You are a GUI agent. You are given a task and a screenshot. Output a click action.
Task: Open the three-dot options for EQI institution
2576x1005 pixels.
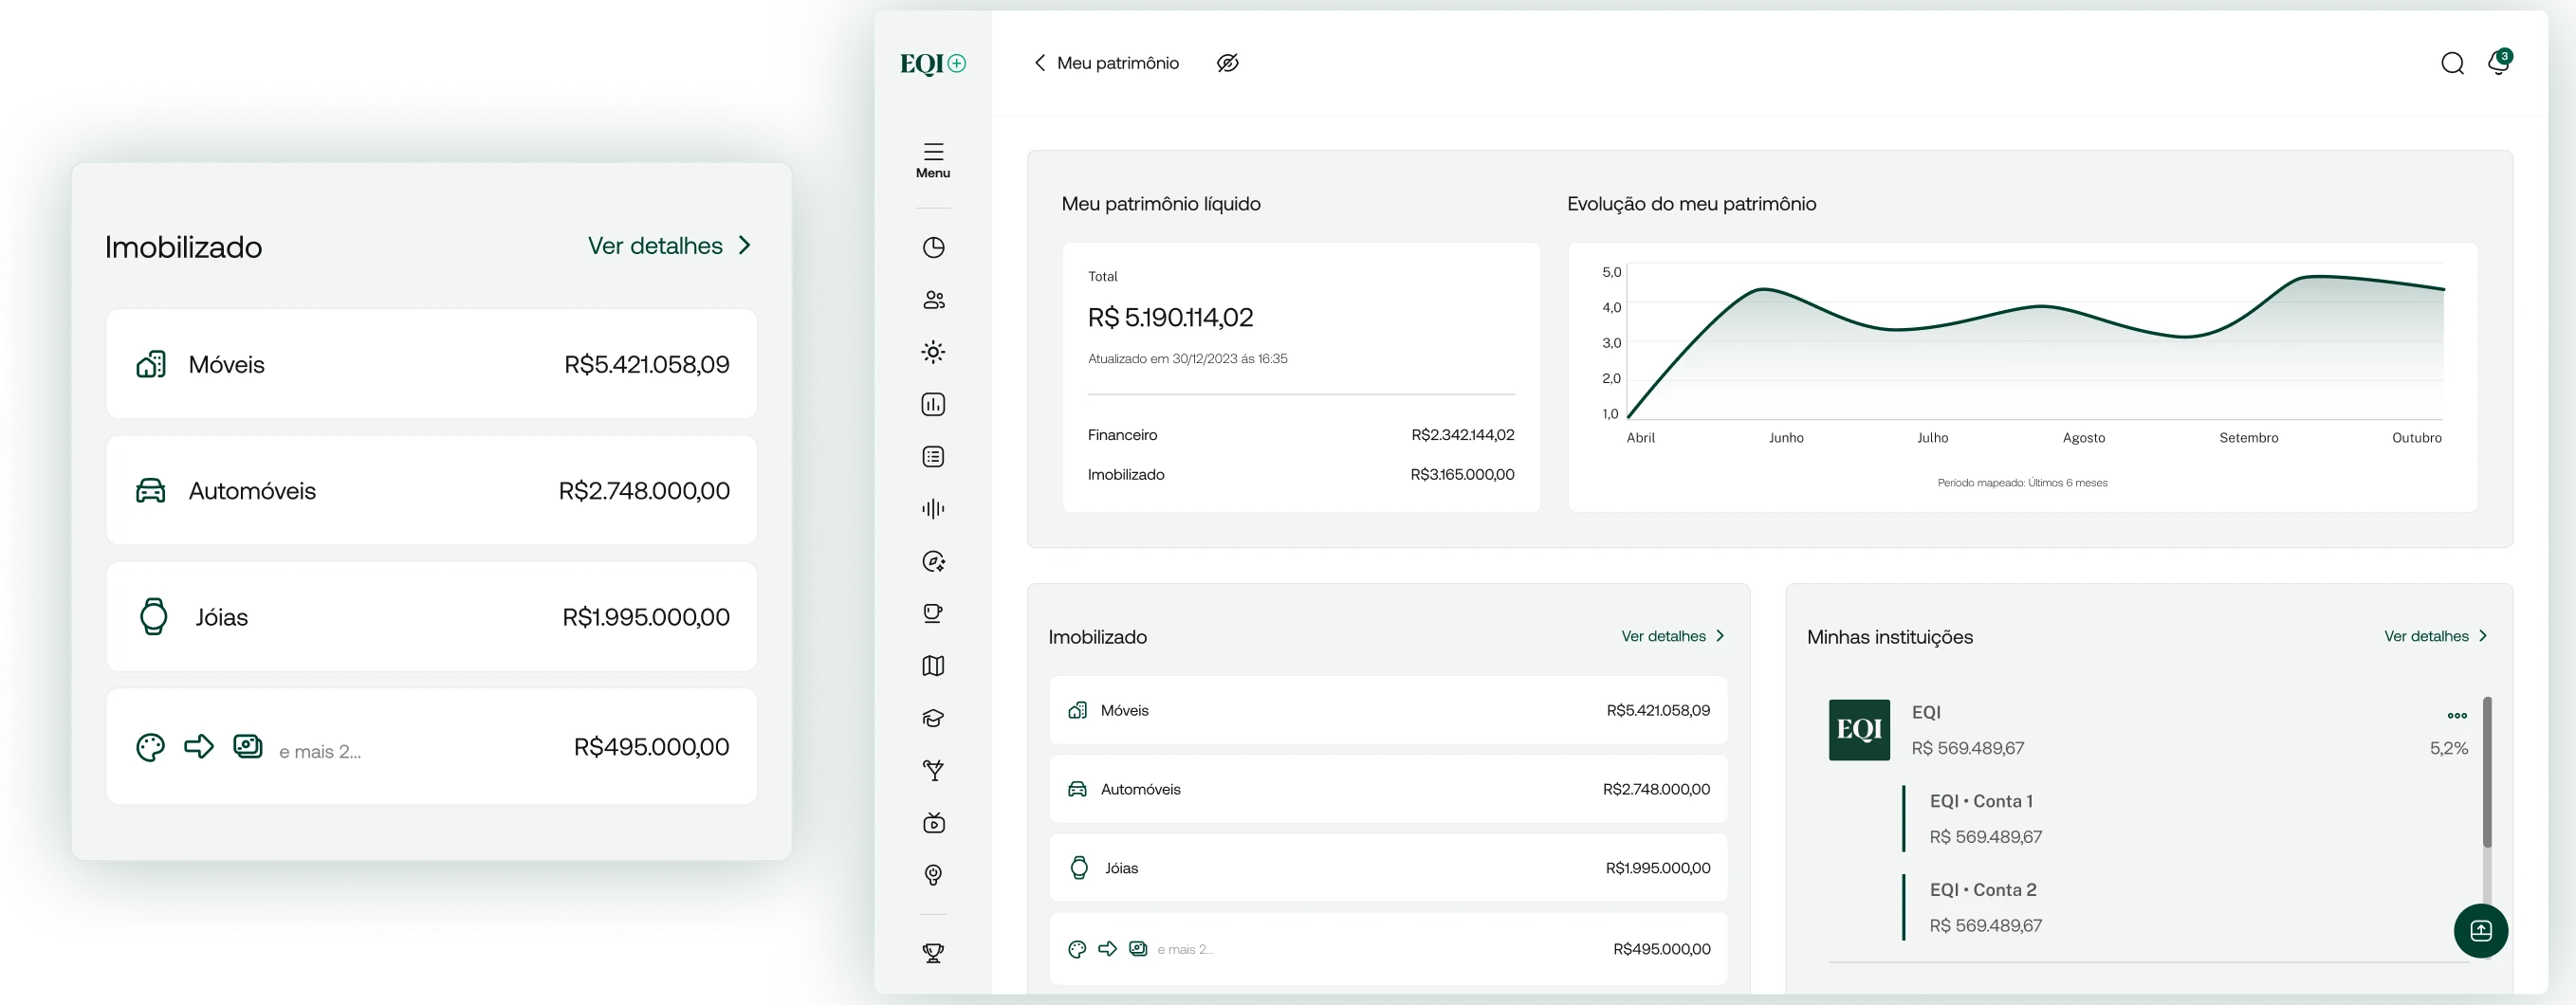[2457, 716]
